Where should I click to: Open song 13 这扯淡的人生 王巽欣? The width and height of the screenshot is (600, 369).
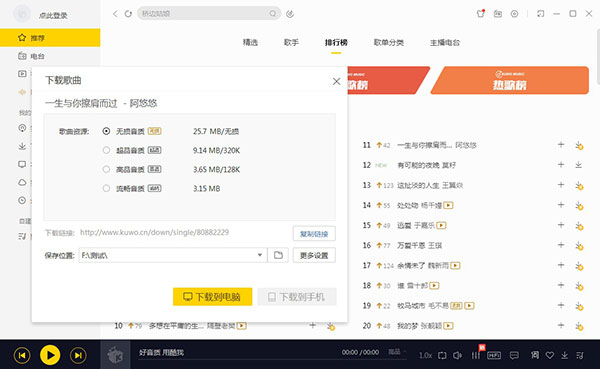[x=430, y=185]
